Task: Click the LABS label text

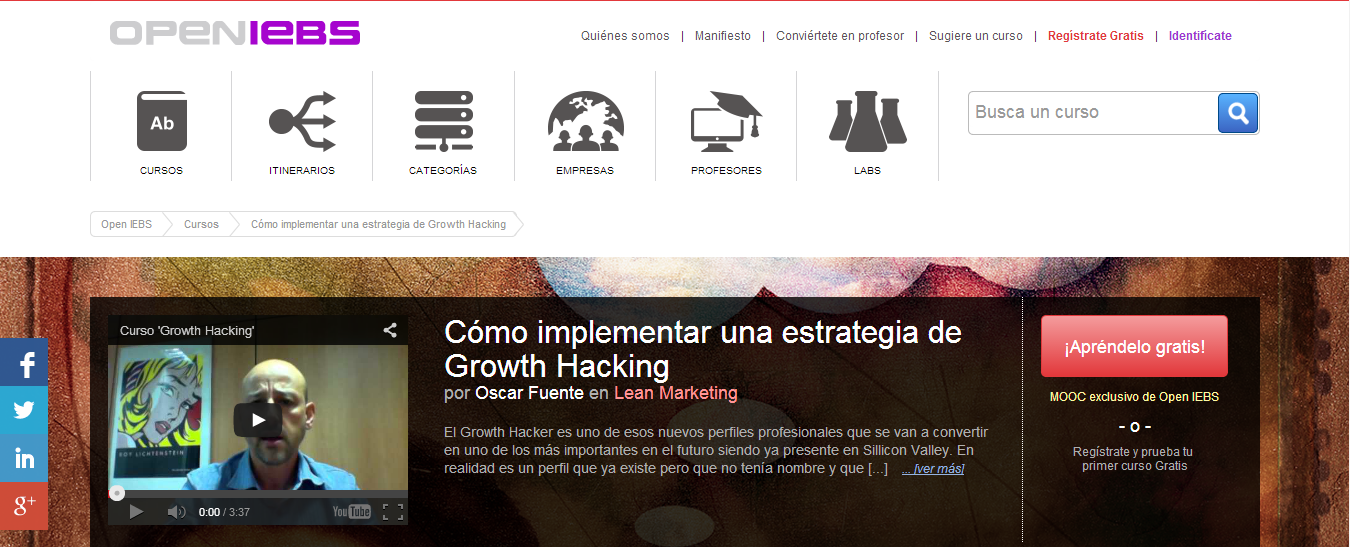Action: (867, 170)
